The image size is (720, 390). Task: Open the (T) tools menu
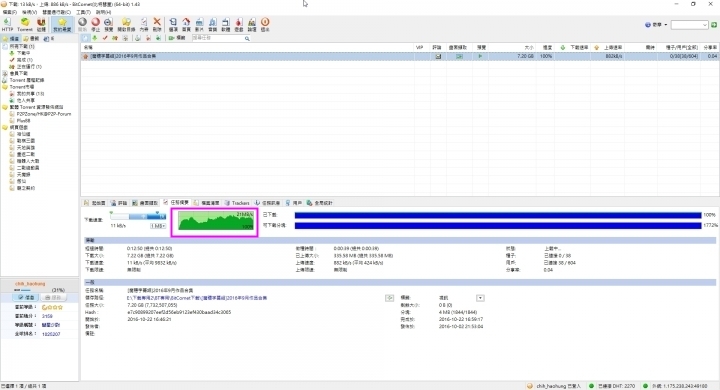pyautogui.click(x=83, y=12)
